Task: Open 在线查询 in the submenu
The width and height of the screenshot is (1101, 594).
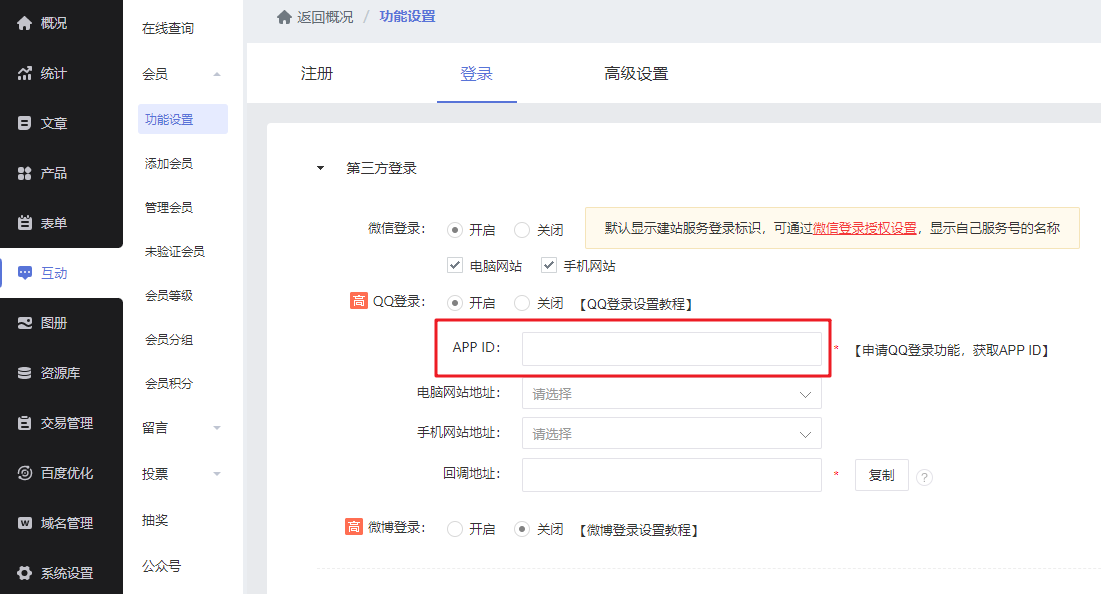Action: pos(168,28)
